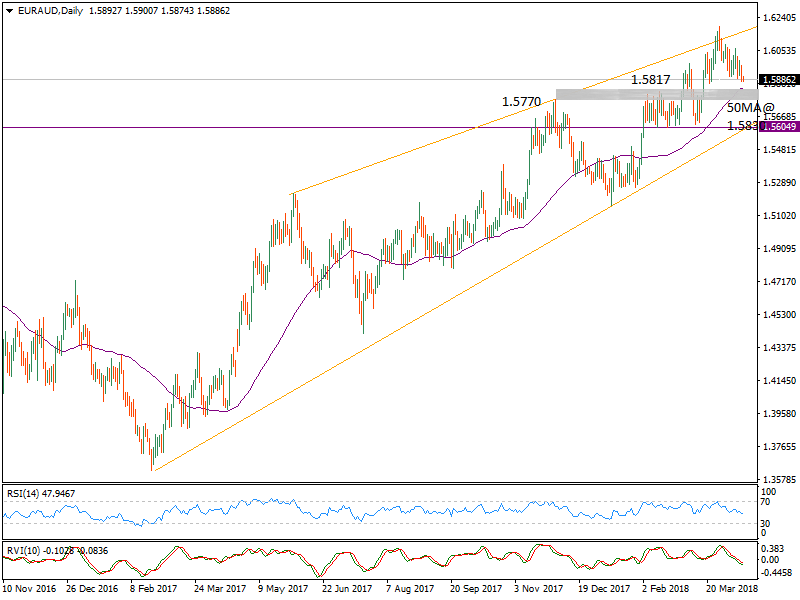Click the purple 1.56049 price tag
800x600 pixels.
(779, 127)
